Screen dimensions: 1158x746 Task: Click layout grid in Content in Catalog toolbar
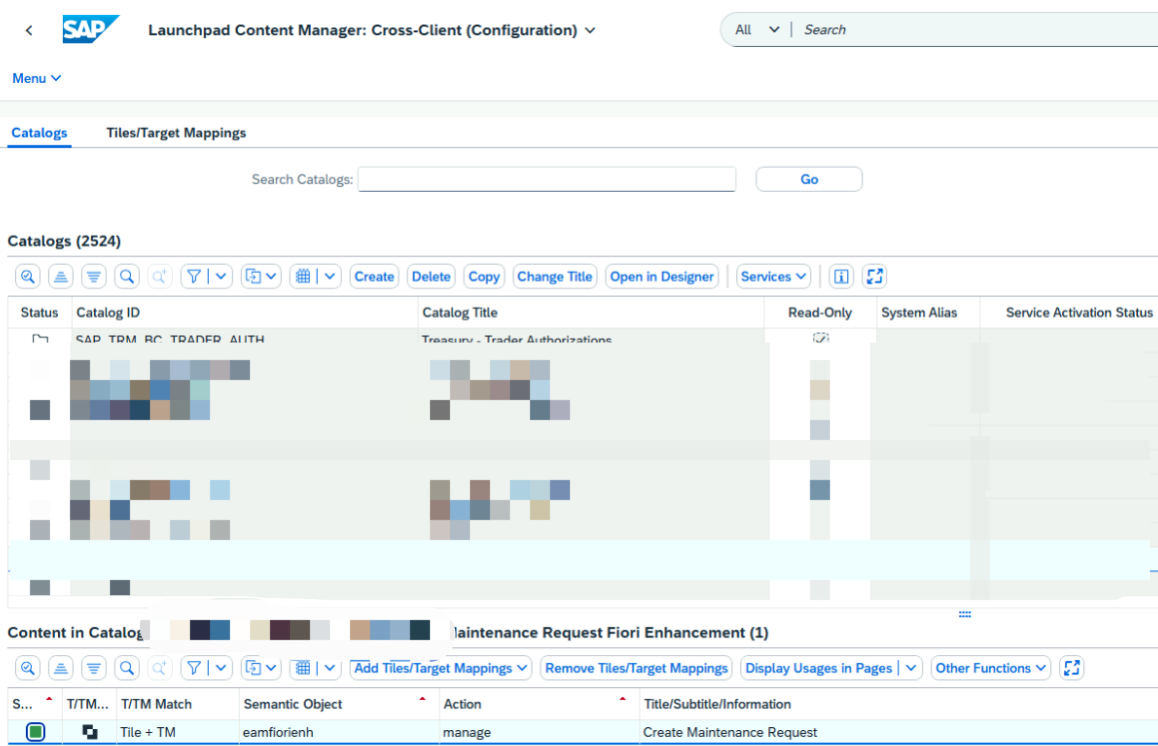(x=303, y=668)
